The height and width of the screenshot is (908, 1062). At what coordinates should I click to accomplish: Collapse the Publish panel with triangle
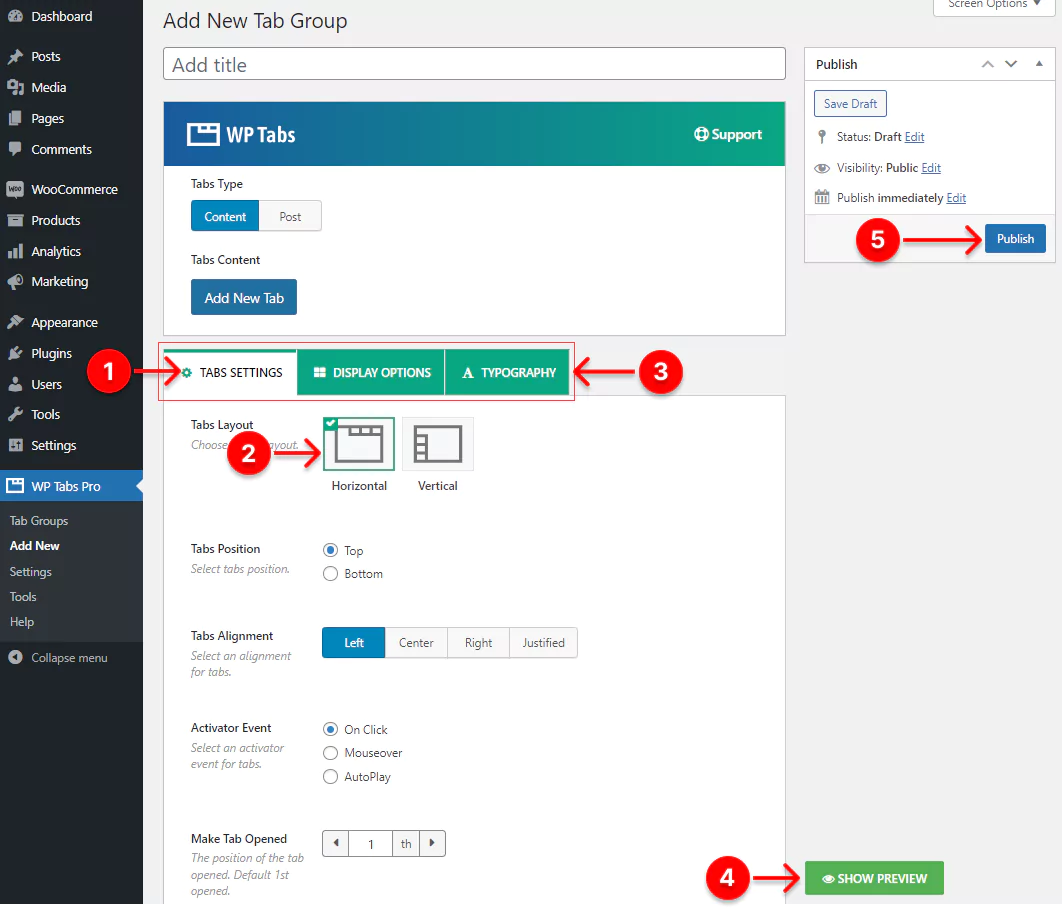(1039, 64)
